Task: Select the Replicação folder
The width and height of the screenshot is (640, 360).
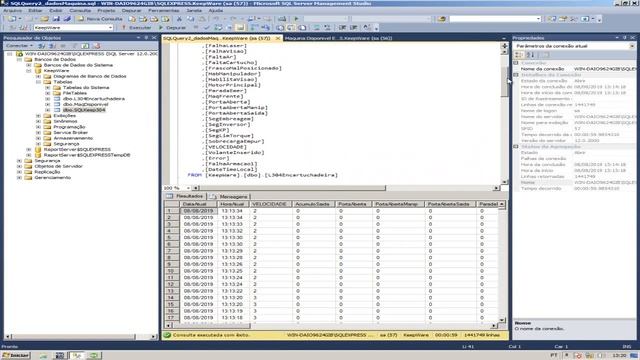Action: [x=47, y=172]
